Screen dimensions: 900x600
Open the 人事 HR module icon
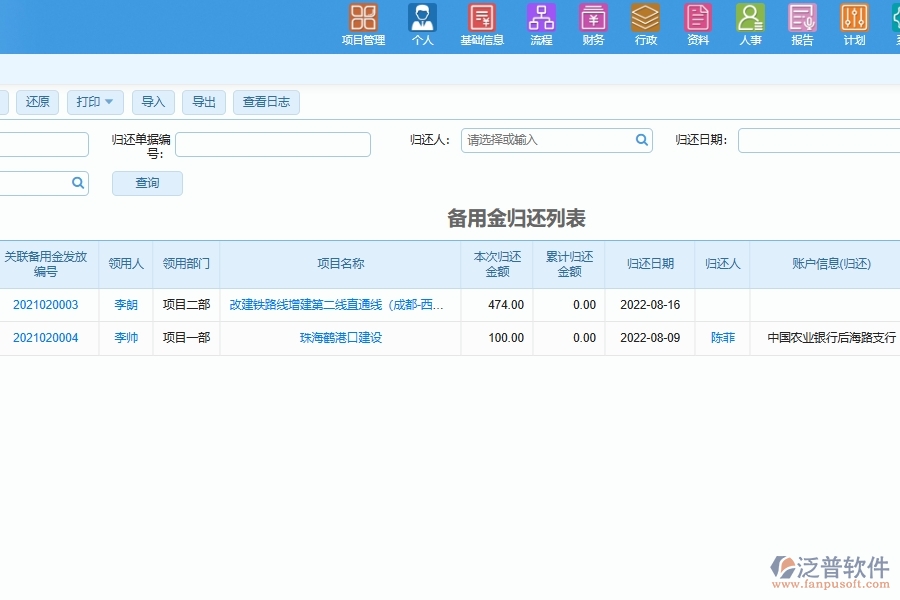[749, 18]
